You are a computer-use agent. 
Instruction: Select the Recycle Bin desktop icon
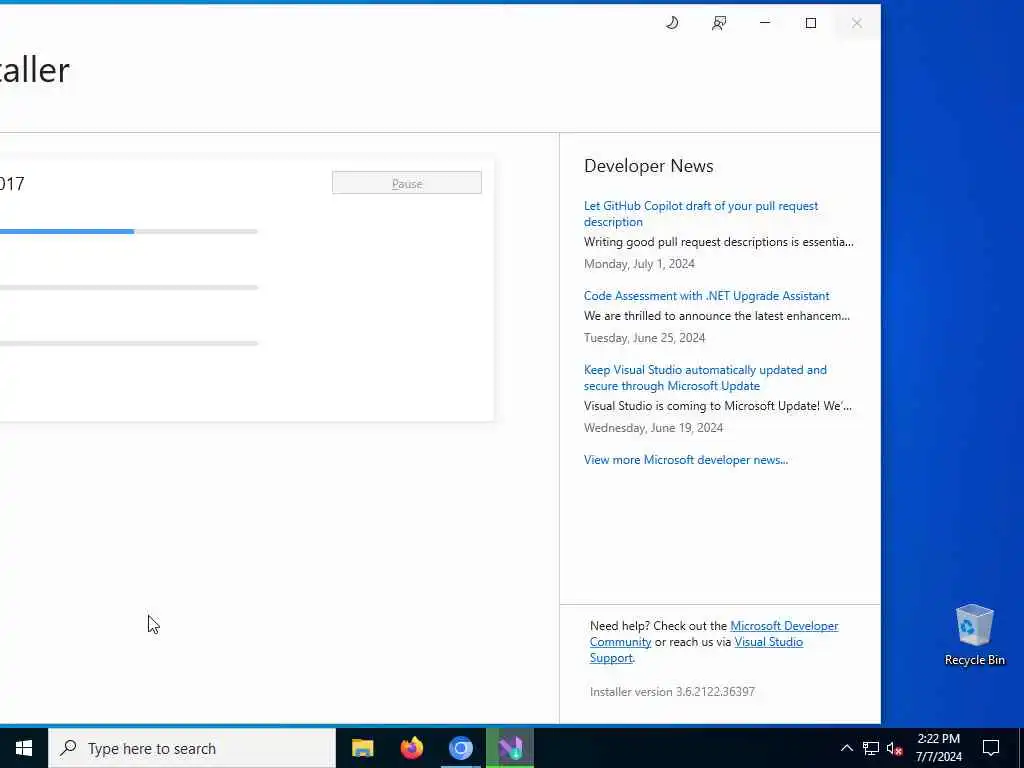974,635
